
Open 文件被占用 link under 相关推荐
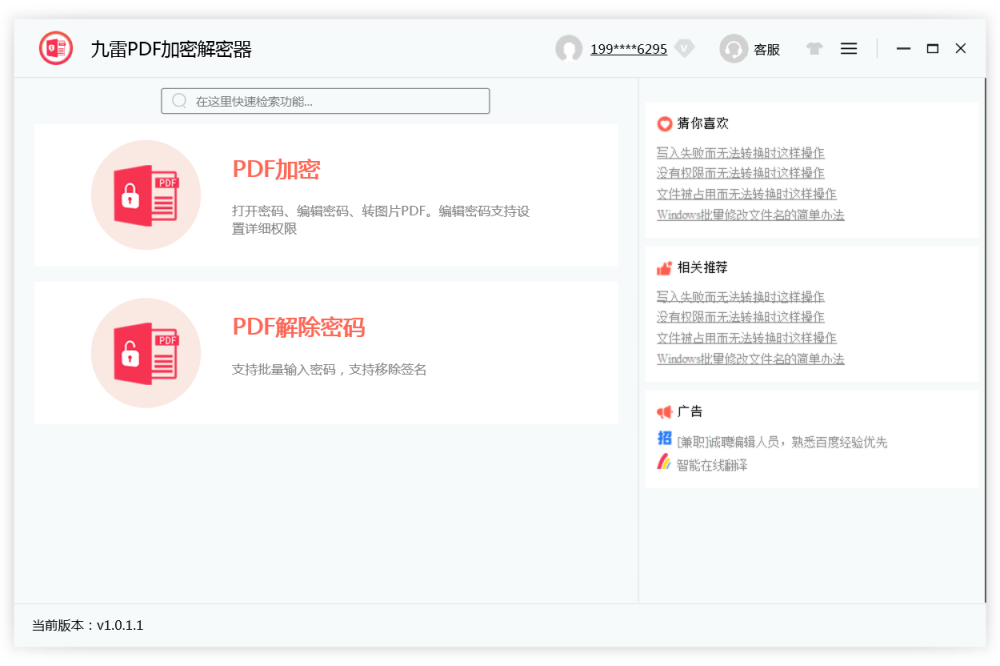click(x=746, y=338)
